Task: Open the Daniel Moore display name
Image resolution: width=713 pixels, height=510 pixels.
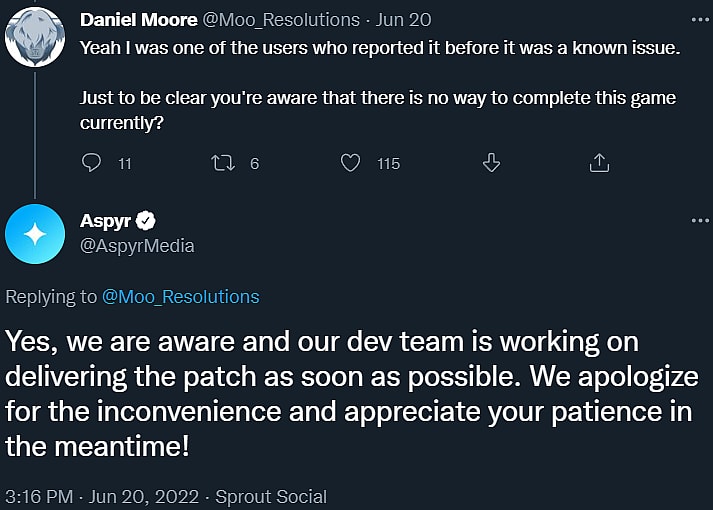Action: coord(137,19)
